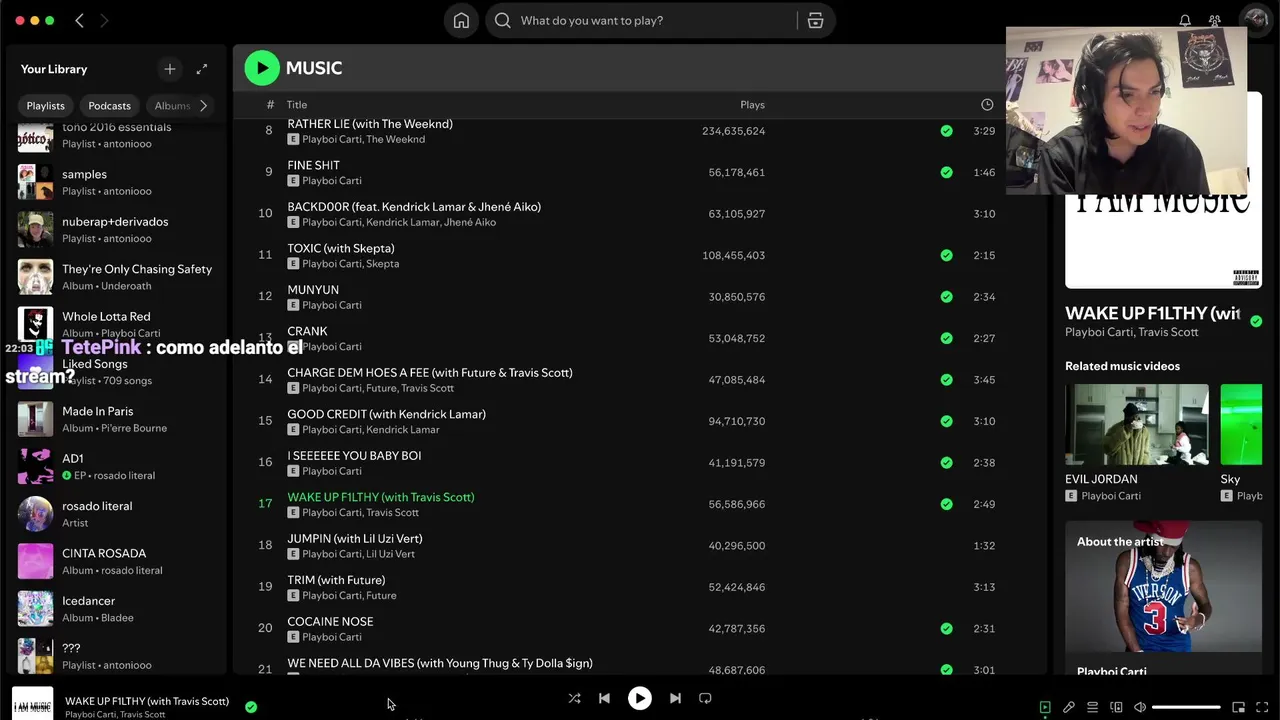Select track MUNYUN
The image size is (1280, 720).
click(x=640, y=297)
